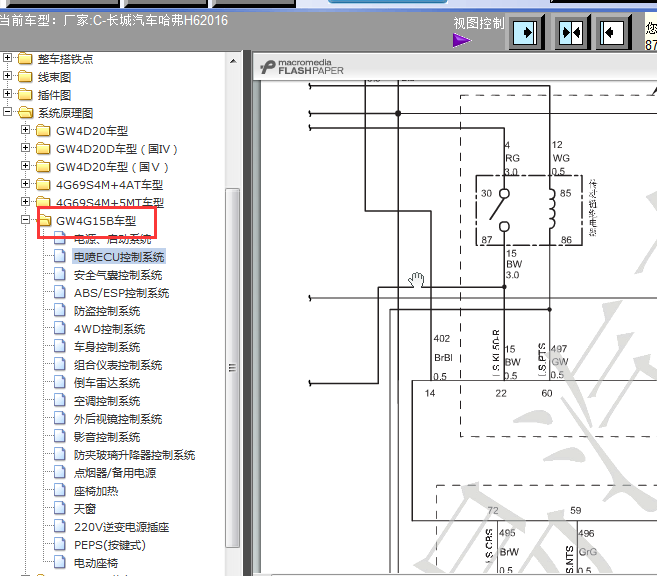
Task: Click the folder icon beside 线束图
Action: 25,76
